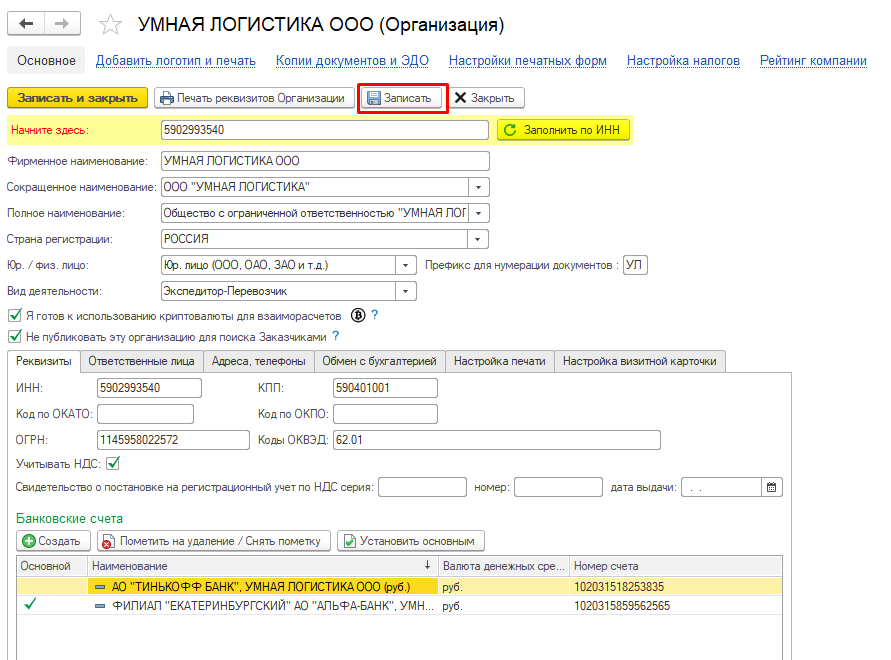Screen dimensions: 891x660
Task: Click the 'Заполнить по ИНН' button
Action: [564, 130]
